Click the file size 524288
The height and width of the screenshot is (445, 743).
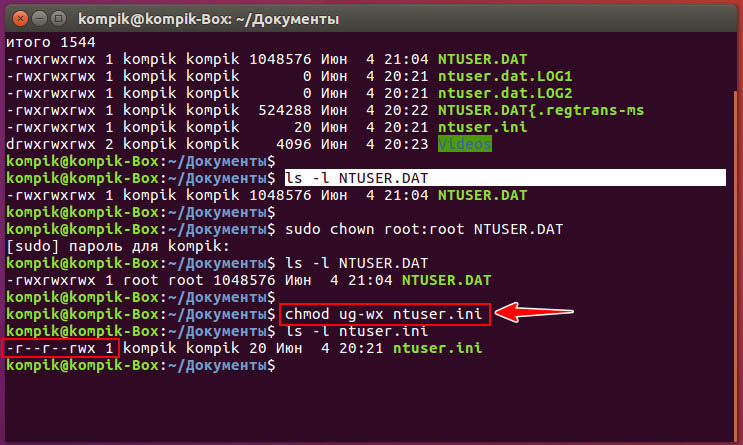coord(285,110)
